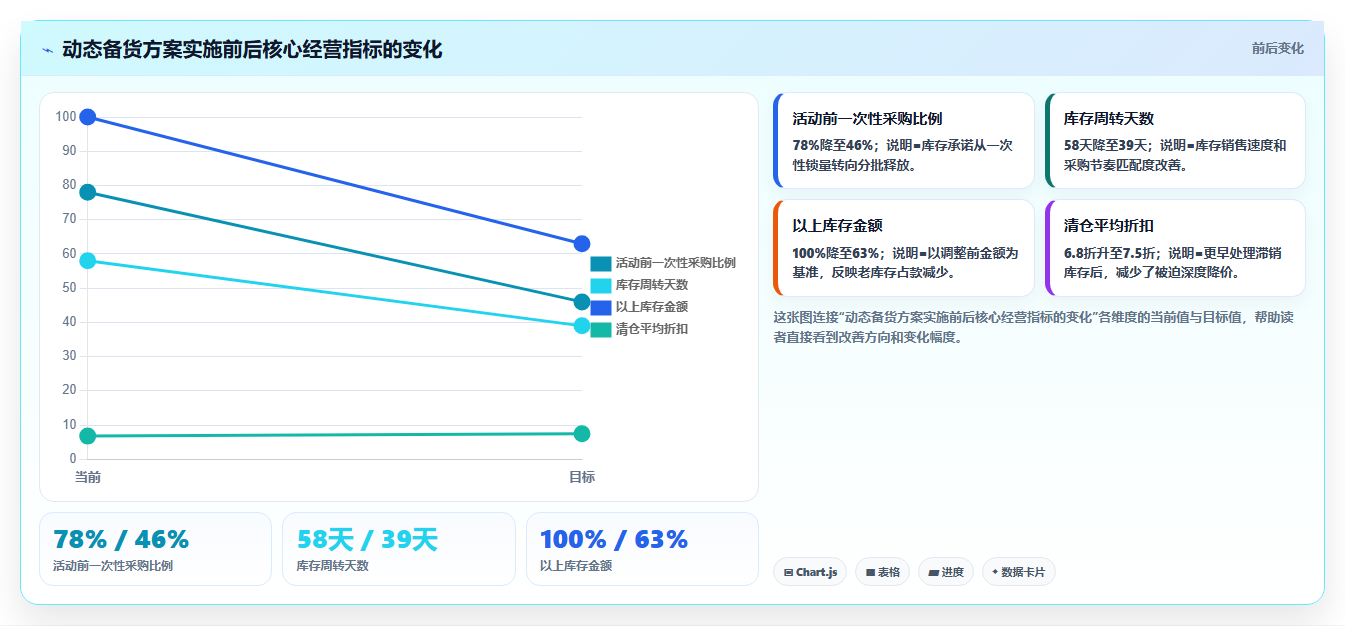
Task: Click the 当前 x-axis label
Action: tap(88, 477)
